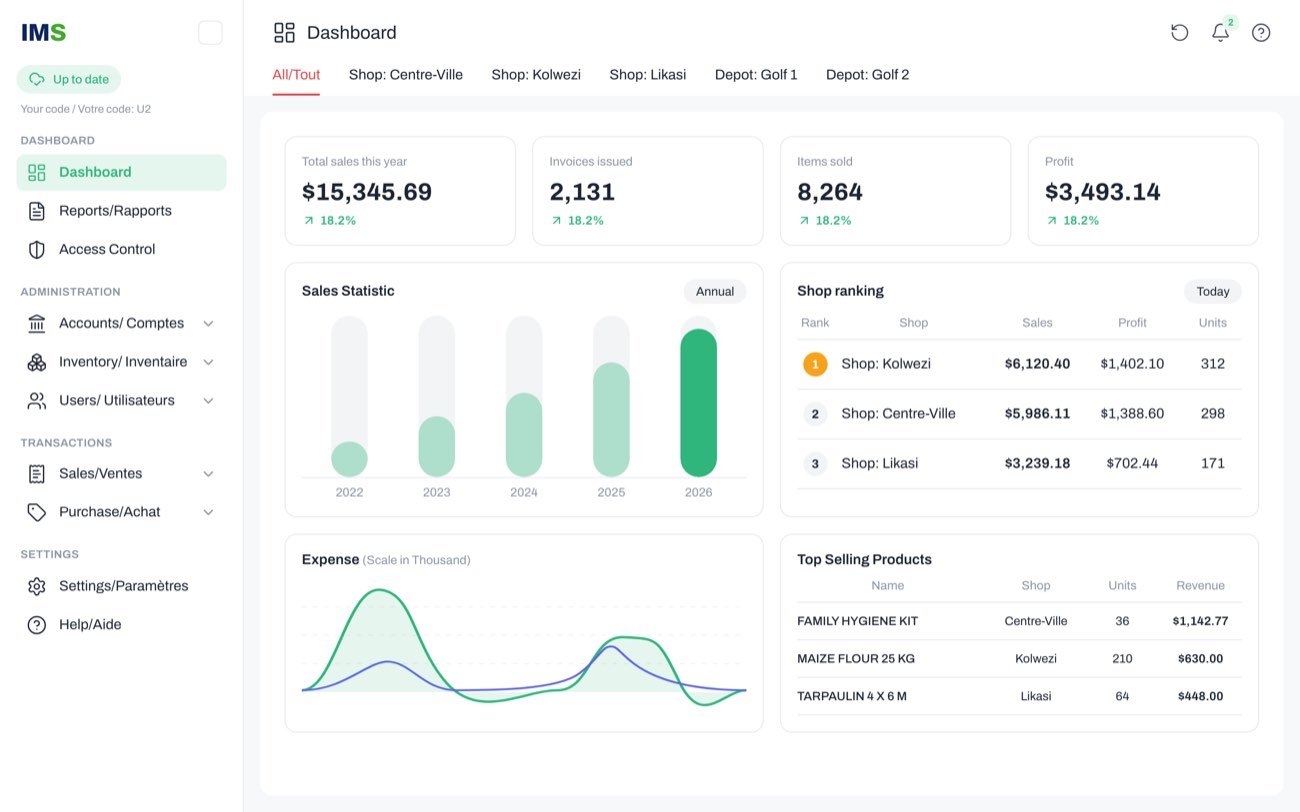Screen dimensions: 1300x812
Task: Open the Dashboard sidebar item
Action: 121,172
